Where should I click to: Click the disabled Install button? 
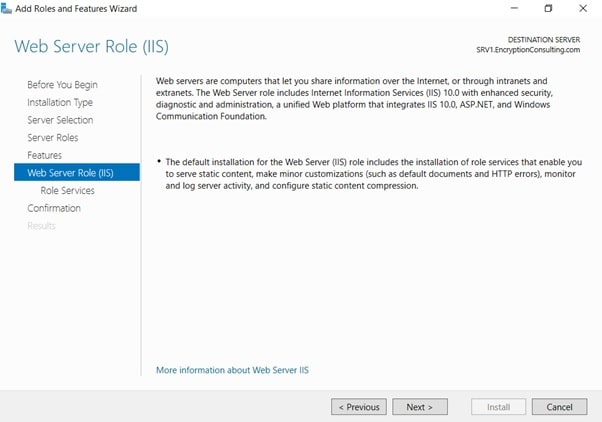tap(498, 407)
